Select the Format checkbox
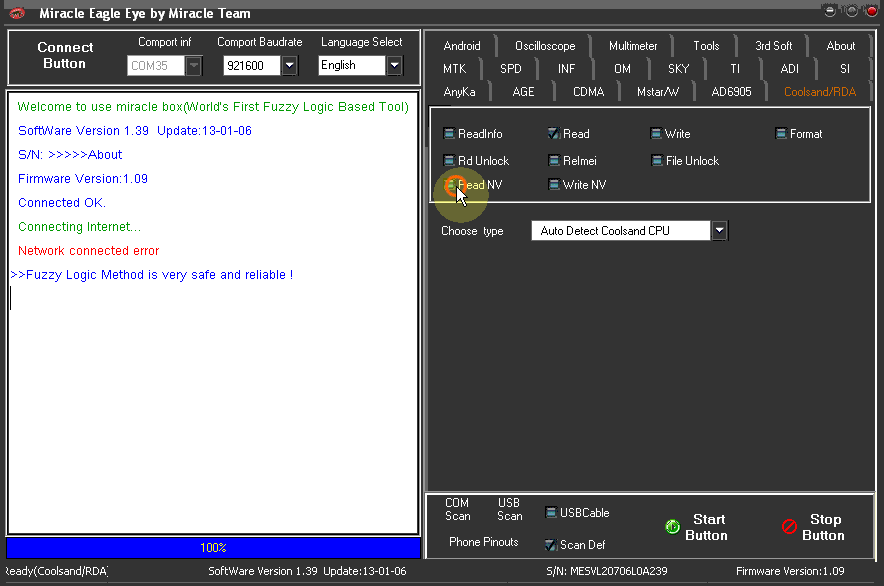The height and width of the screenshot is (586, 884). tap(781, 134)
